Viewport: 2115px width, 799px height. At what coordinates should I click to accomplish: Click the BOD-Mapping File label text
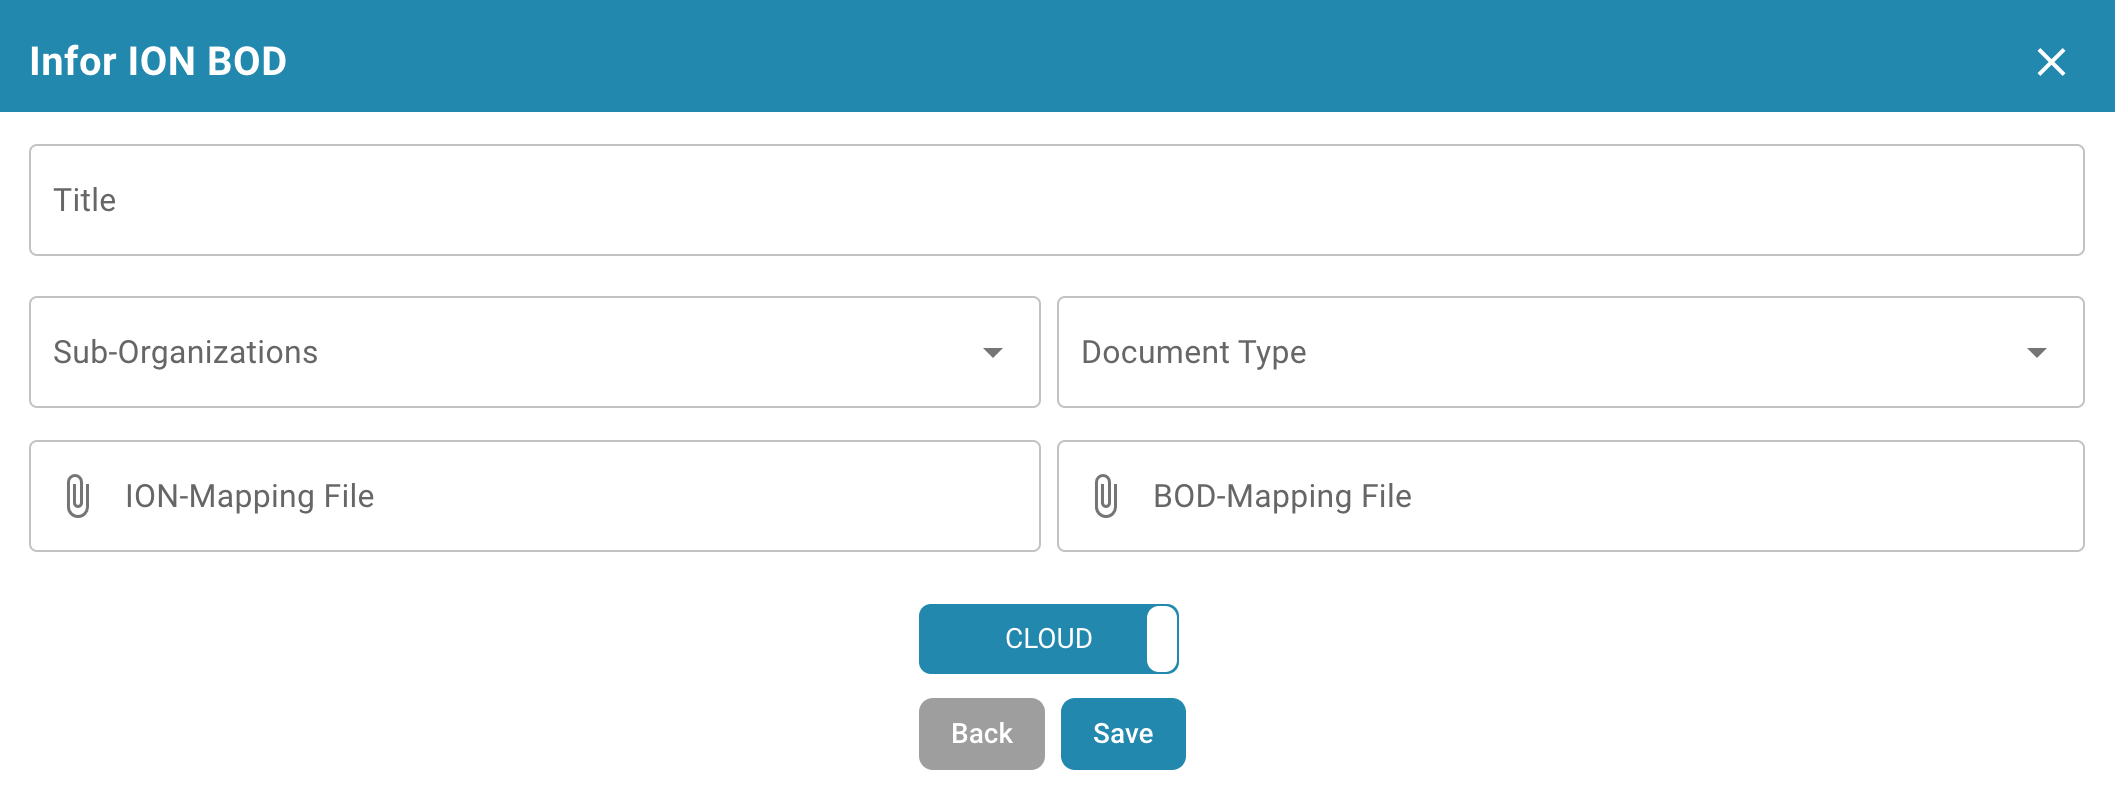tap(1282, 496)
